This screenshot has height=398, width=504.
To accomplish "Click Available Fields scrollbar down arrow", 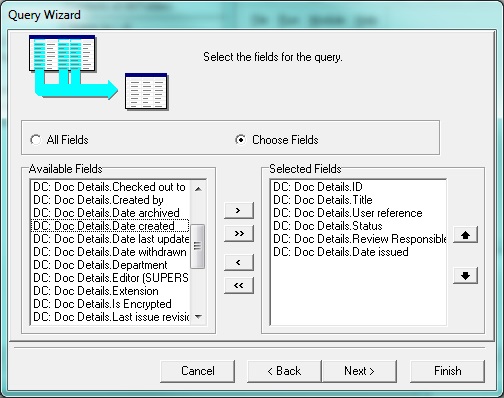I will 198,317.
